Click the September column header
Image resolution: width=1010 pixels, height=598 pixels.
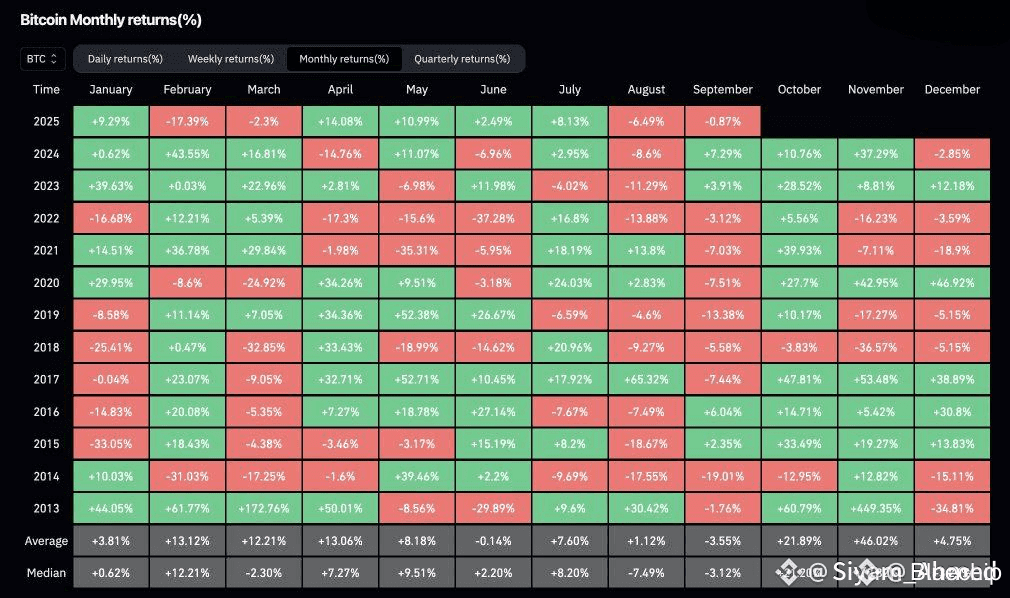pyautogui.click(x=723, y=90)
